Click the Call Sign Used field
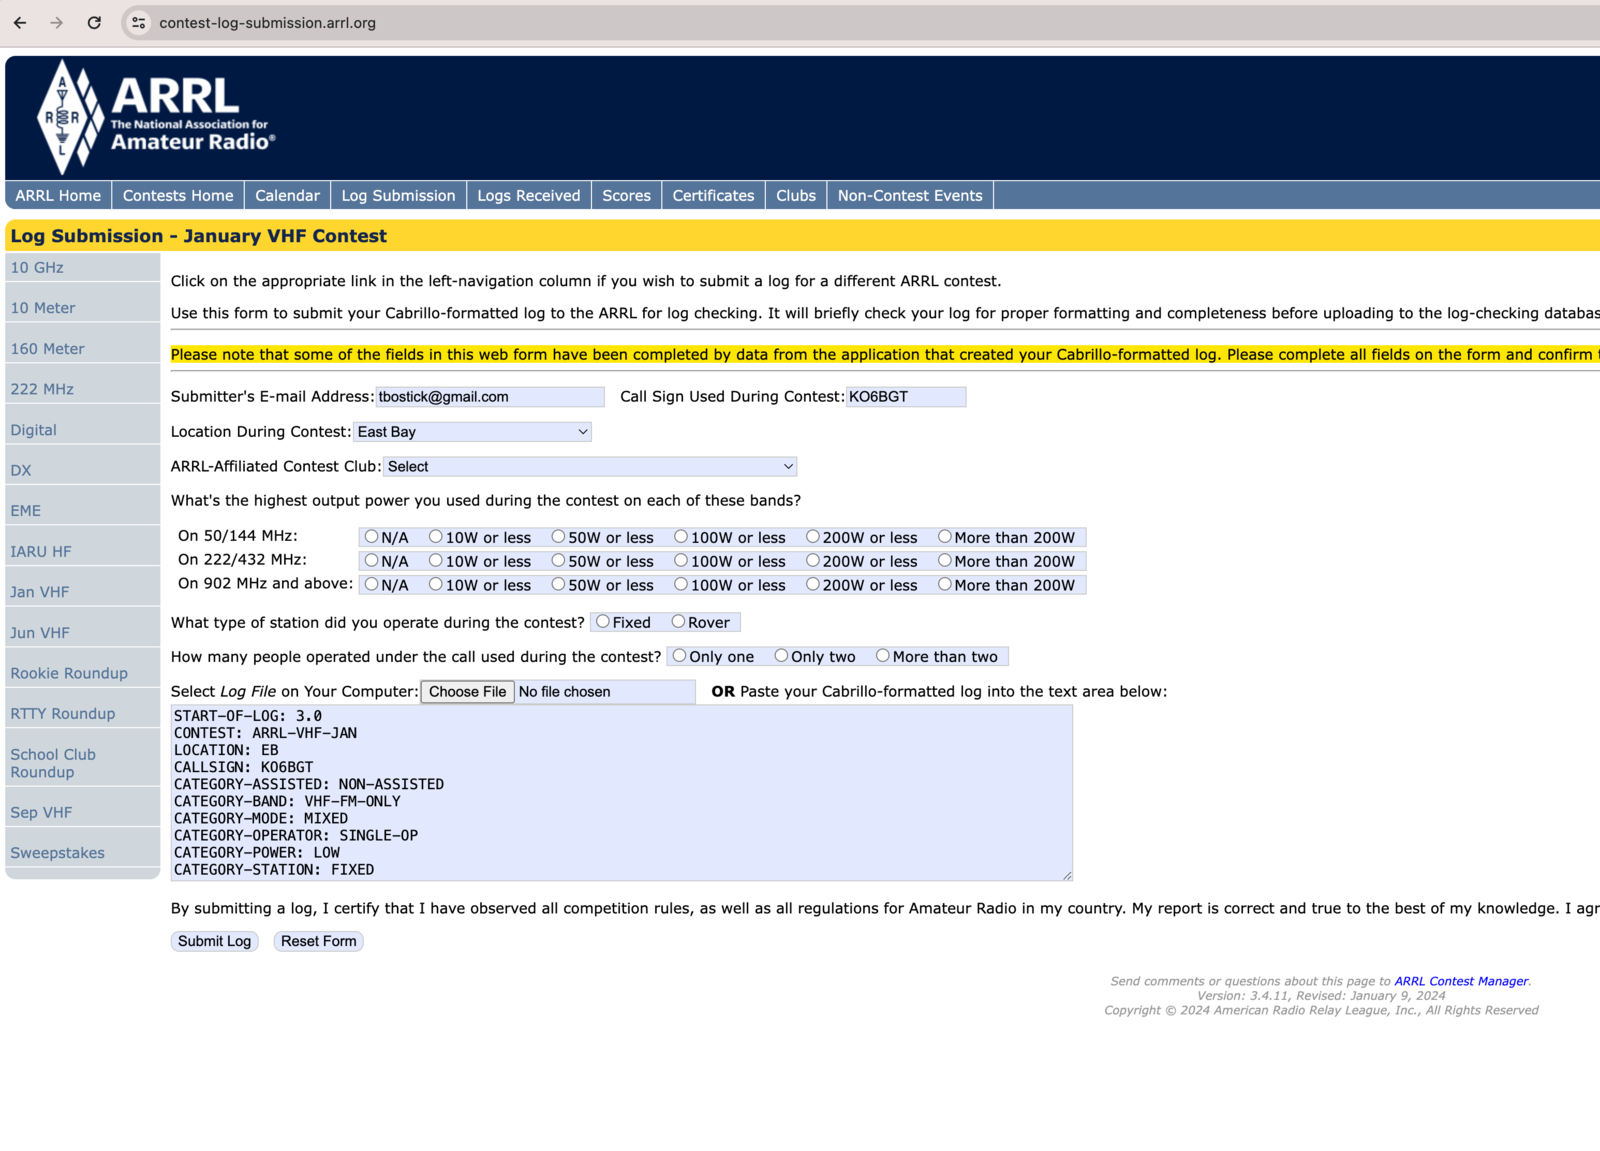1600x1151 pixels. (906, 397)
